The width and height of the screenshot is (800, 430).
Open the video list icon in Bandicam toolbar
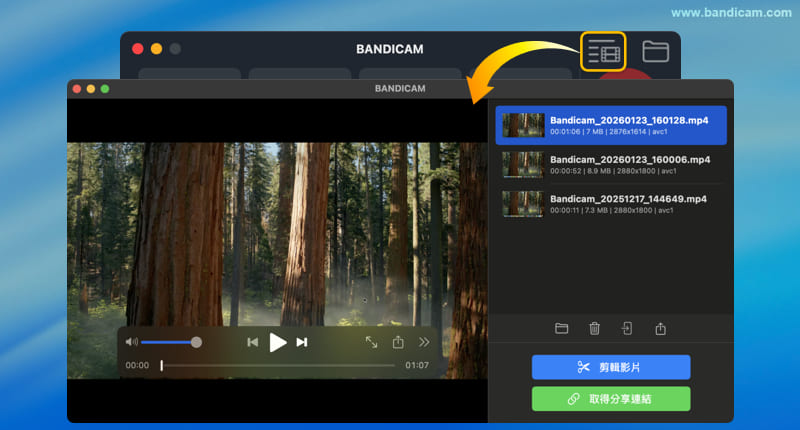[x=603, y=51]
